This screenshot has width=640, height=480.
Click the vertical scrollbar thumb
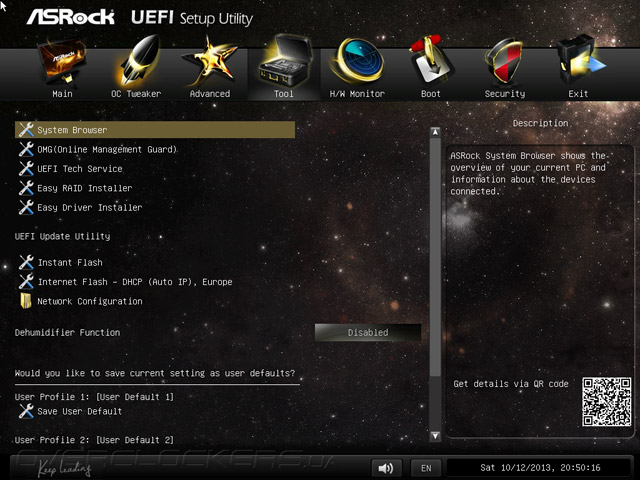point(435,257)
